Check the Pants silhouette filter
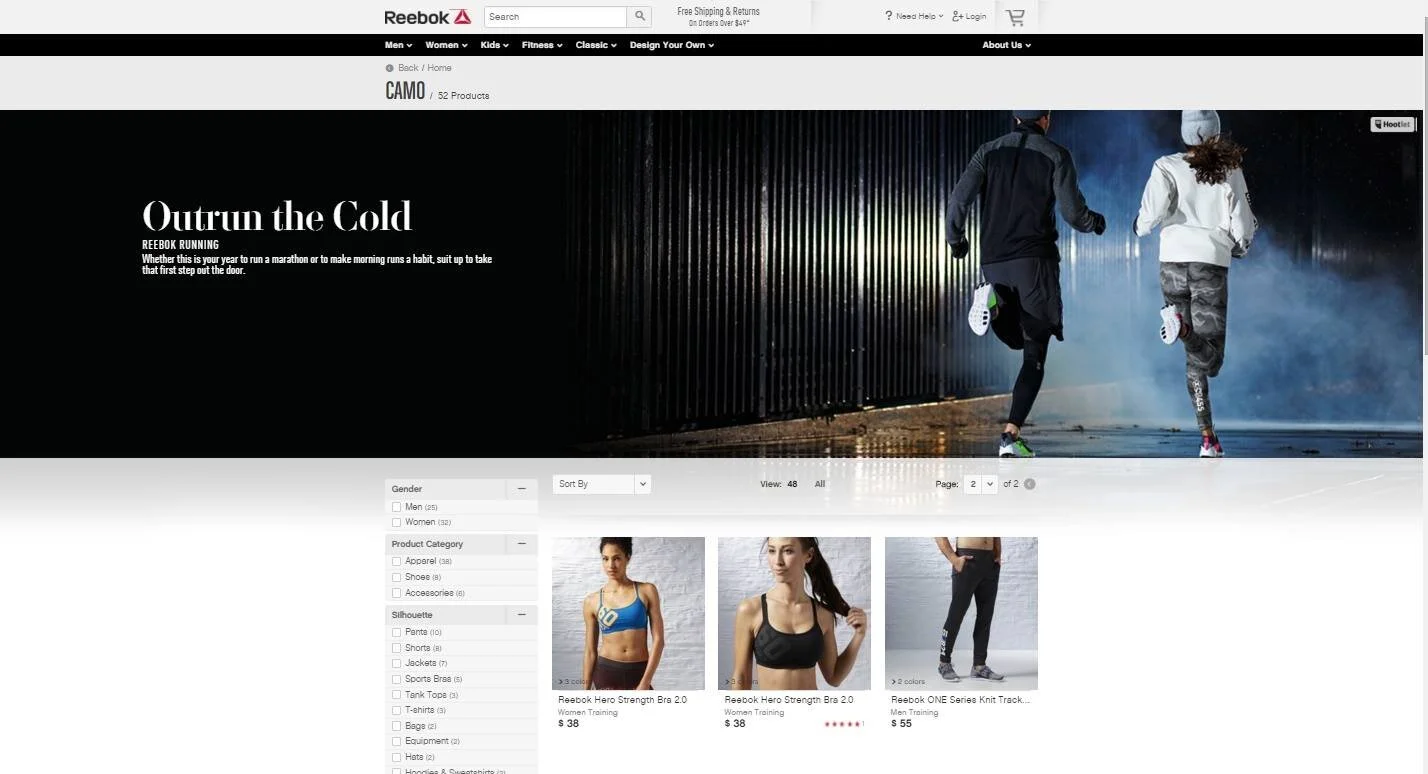This screenshot has width=1428, height=774. pyautogui.click(x=397, y=632)
